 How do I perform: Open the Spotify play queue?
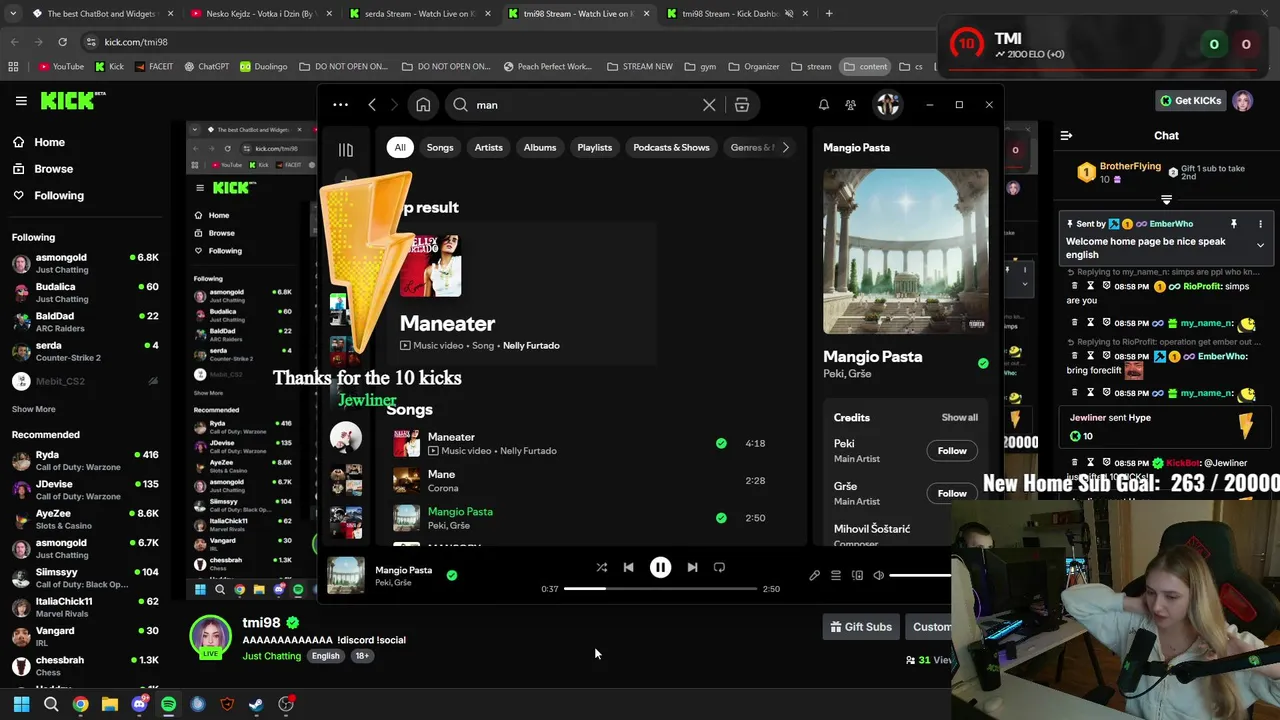point(836,575)
